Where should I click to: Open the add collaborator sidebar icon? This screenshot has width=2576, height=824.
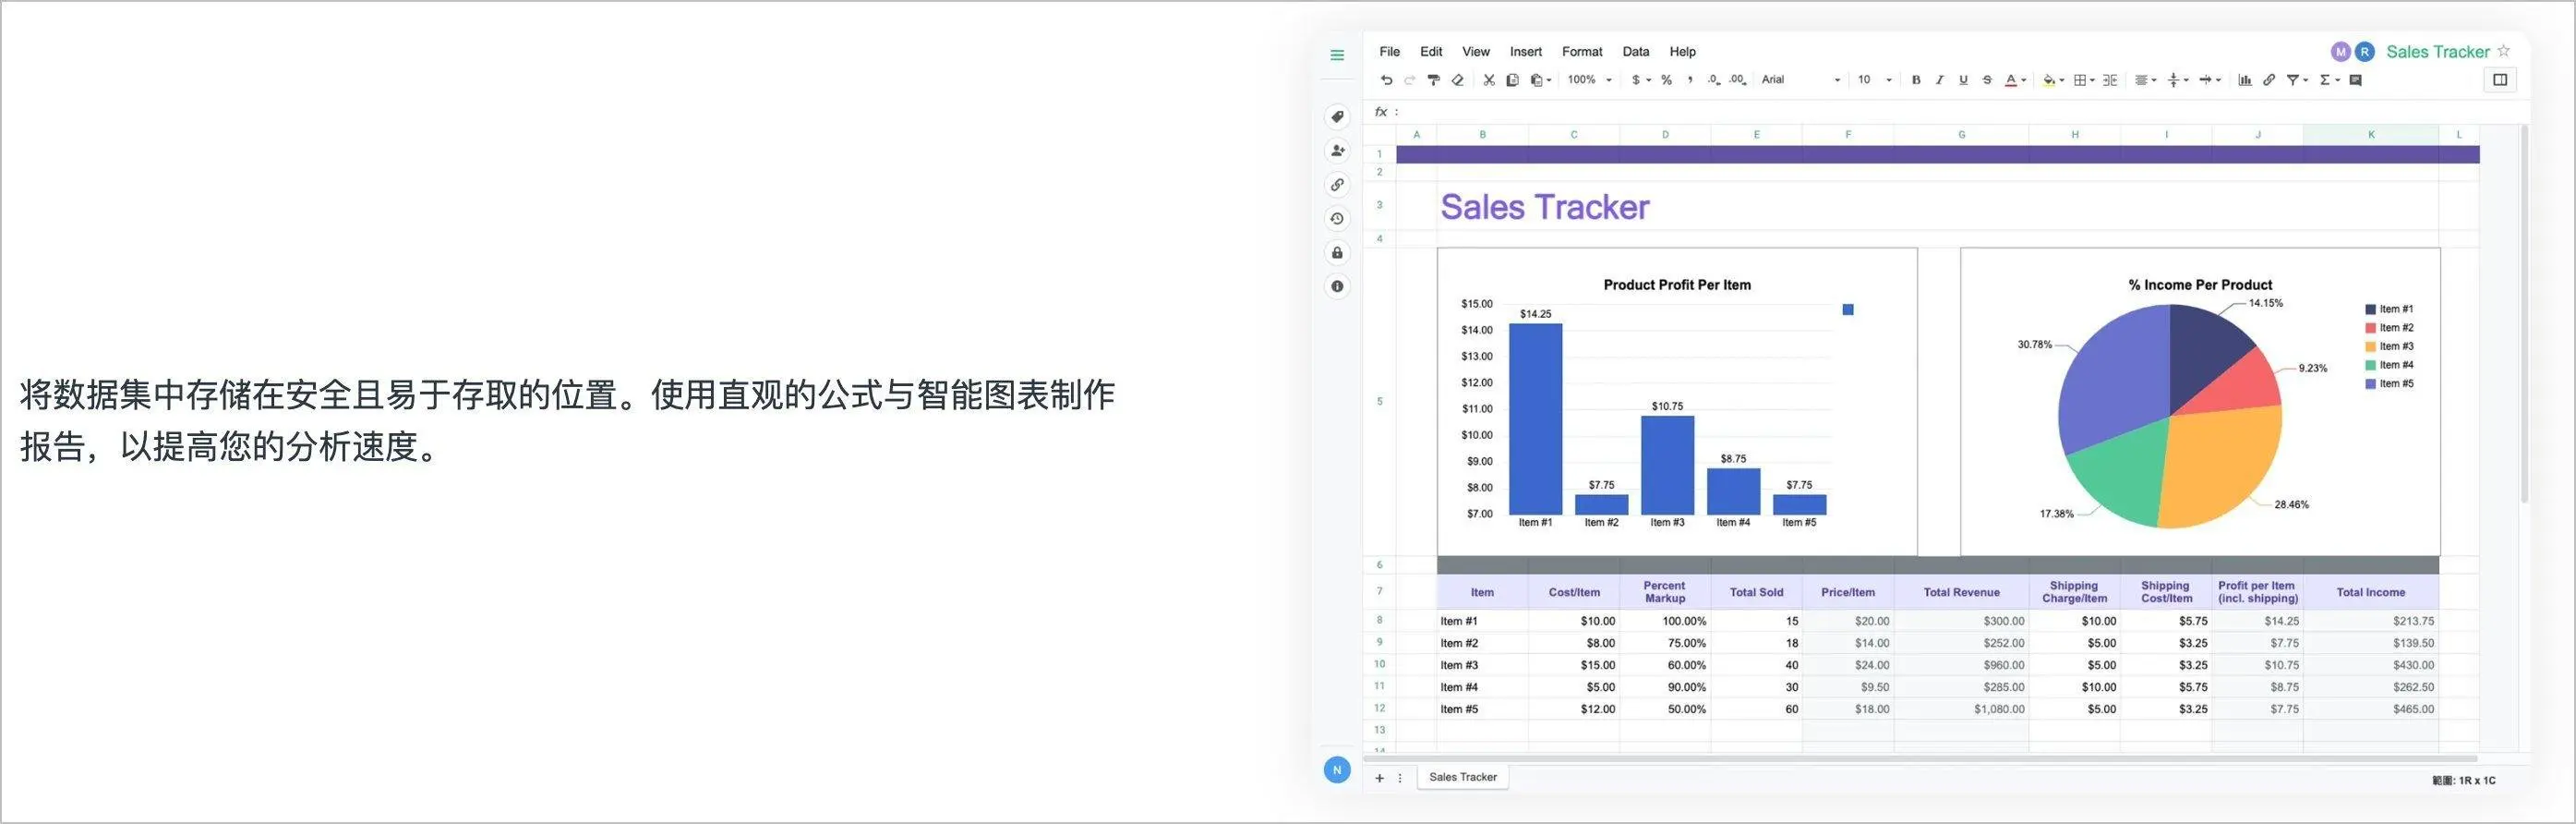(x=1337, y=151)
